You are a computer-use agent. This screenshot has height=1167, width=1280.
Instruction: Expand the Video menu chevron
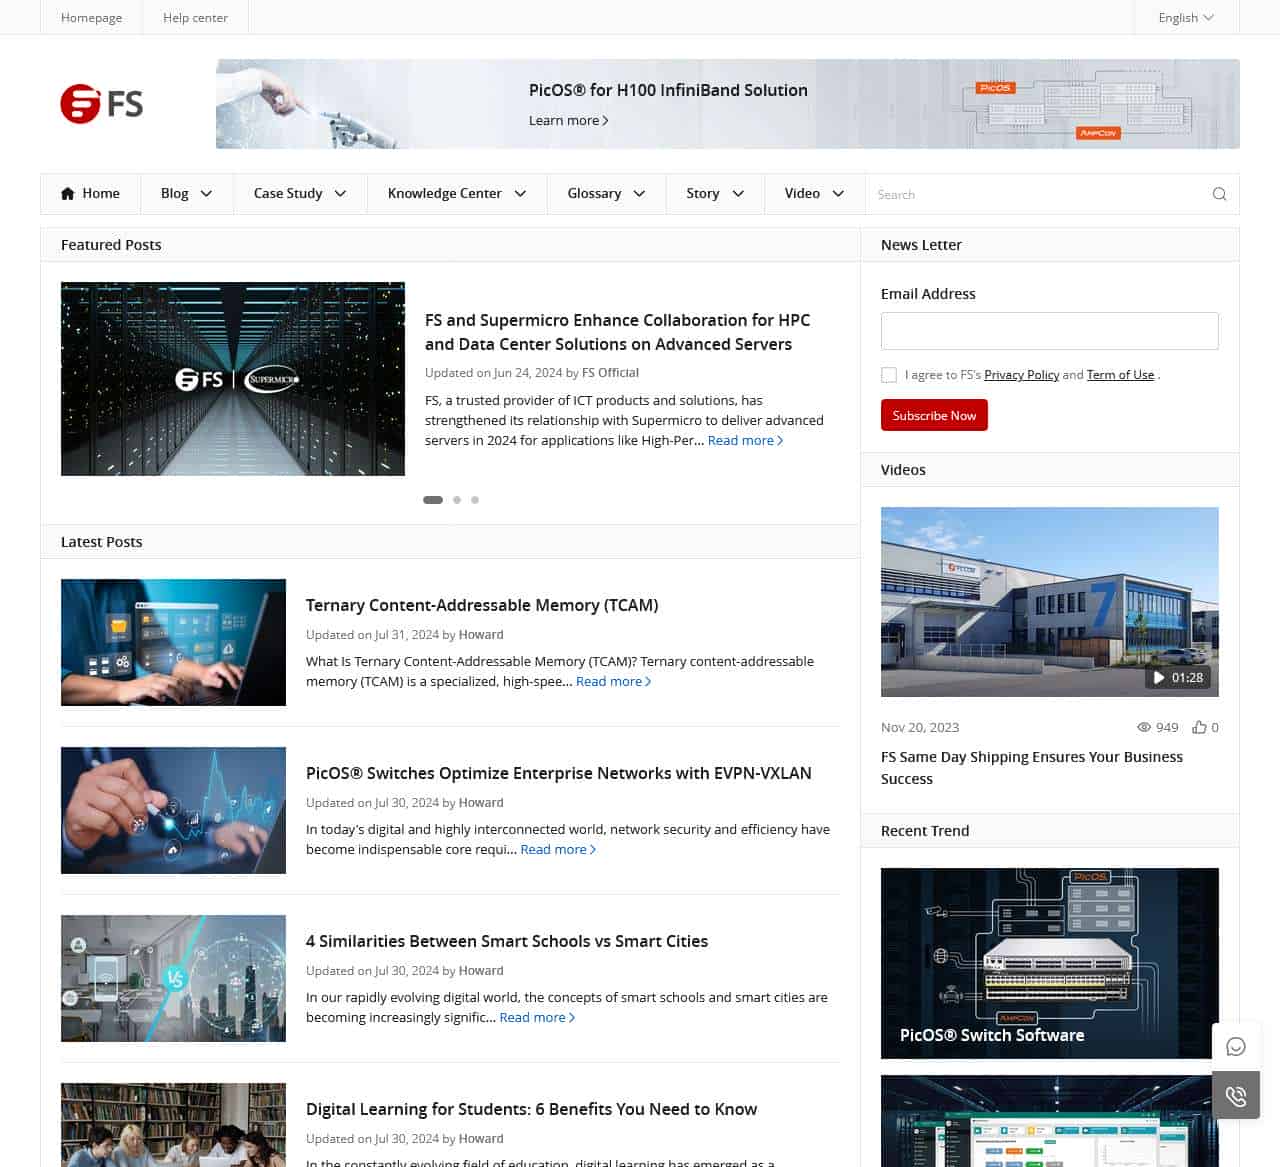[838, 194]
